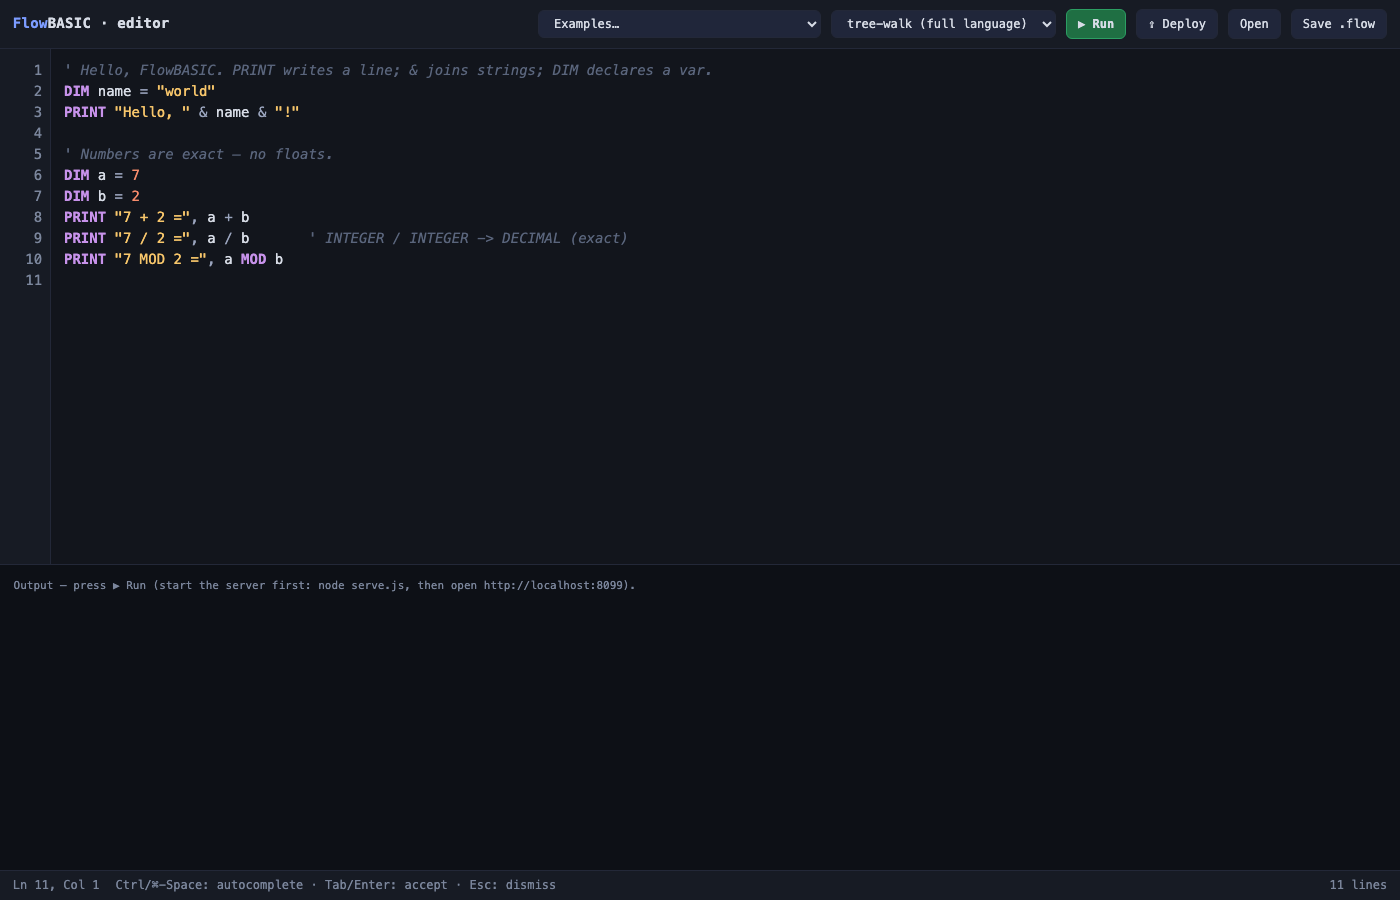The image size is (1400, 900).
Task: Open a file with Open button
Action: pyautogui.click(x=1254, y=24)
